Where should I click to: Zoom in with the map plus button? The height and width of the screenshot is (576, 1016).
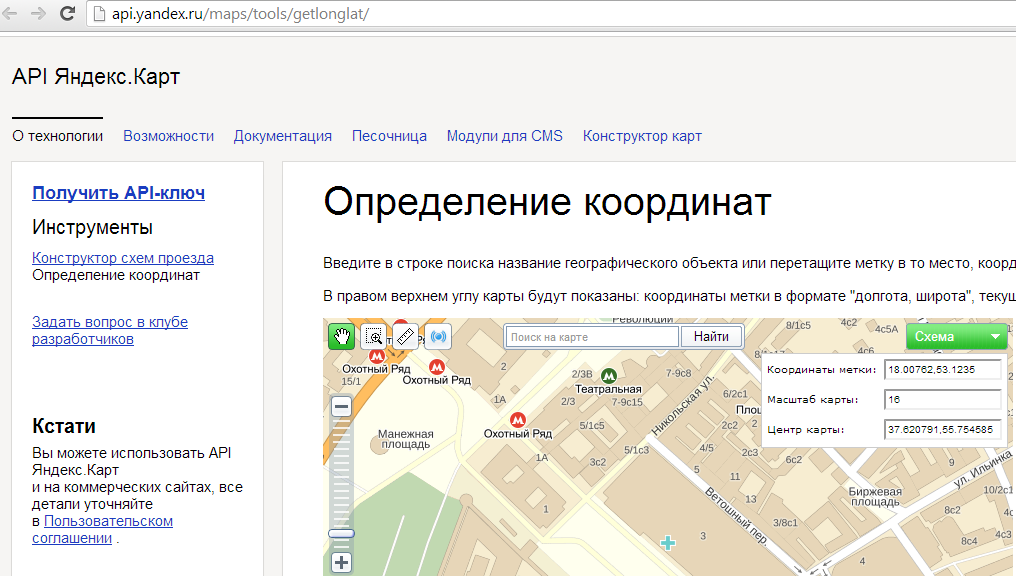coord(341,562)
